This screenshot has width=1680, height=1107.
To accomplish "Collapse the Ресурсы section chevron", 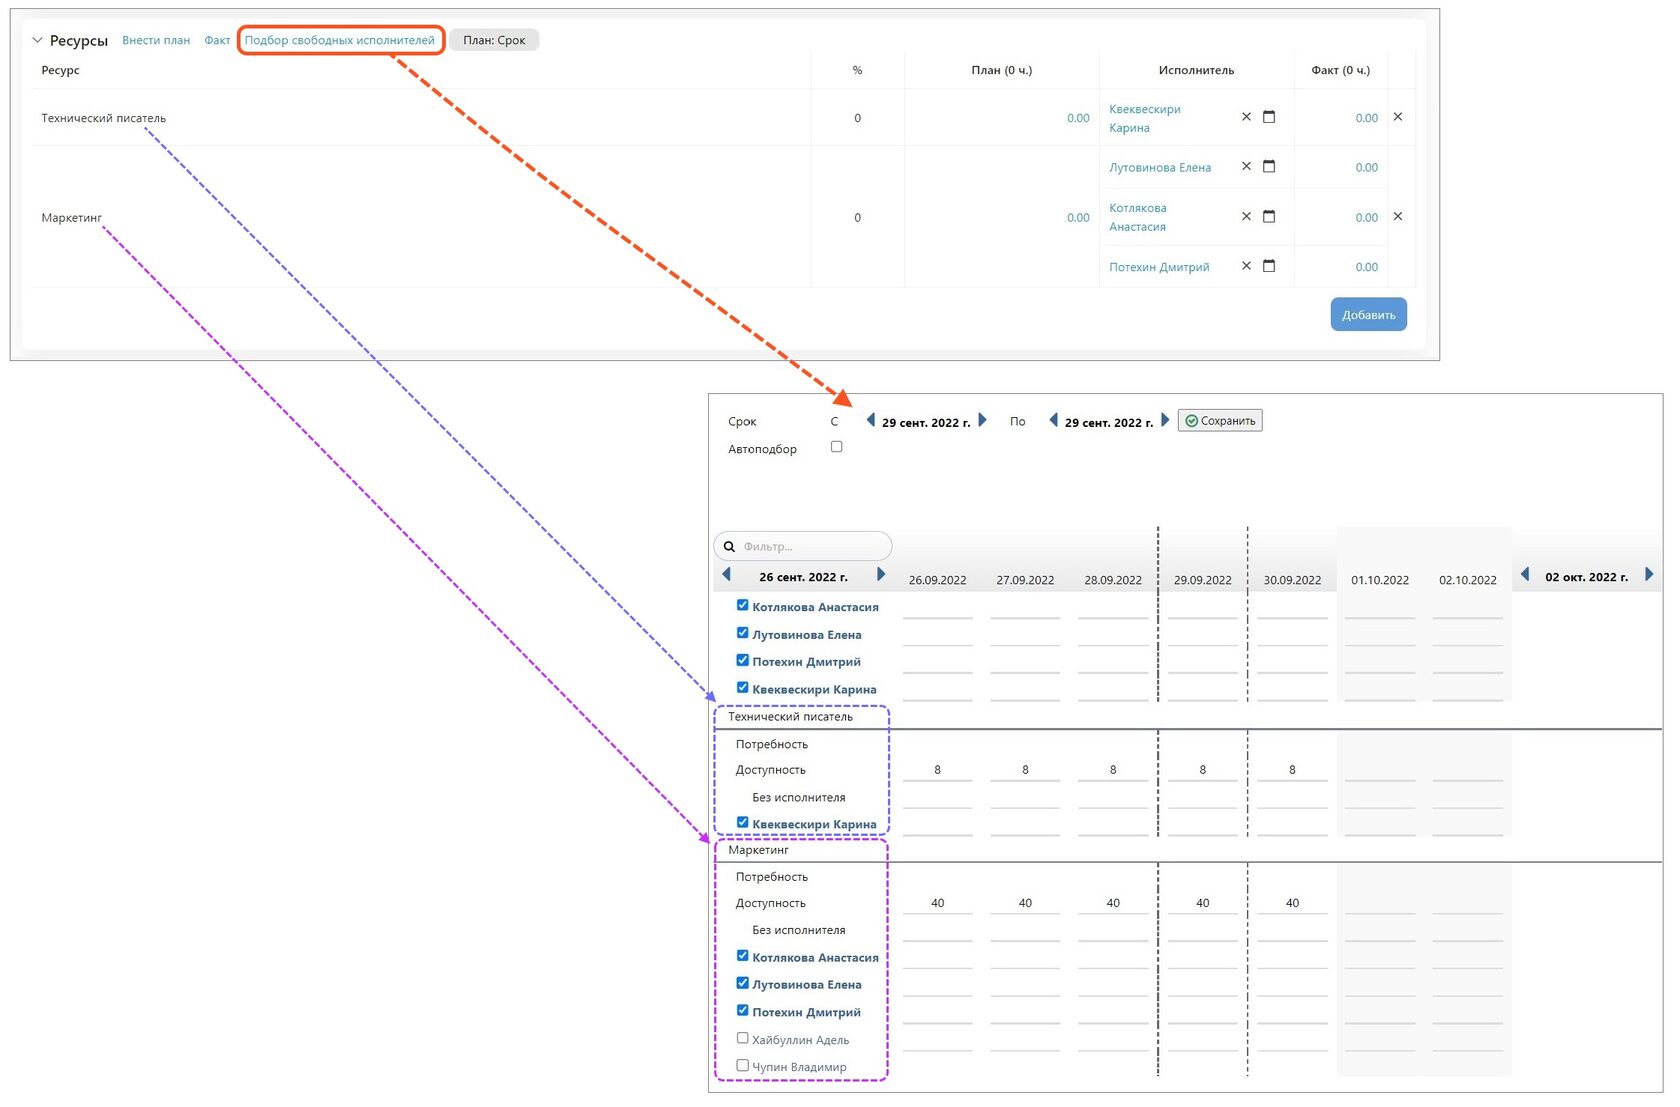I will [37, 40].
